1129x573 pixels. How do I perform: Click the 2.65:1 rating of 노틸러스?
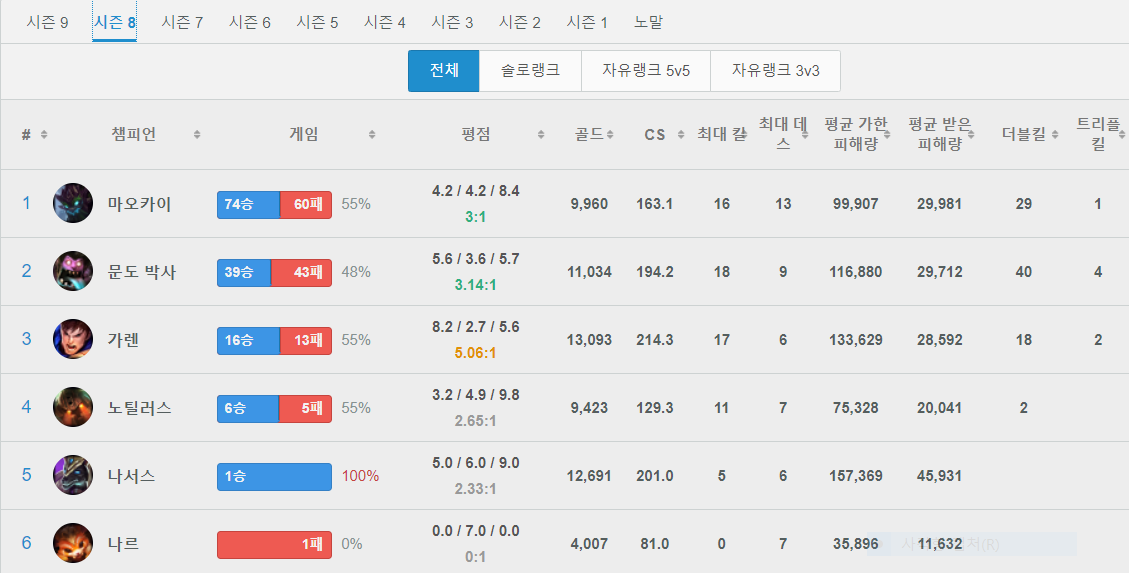coord(475,420)
